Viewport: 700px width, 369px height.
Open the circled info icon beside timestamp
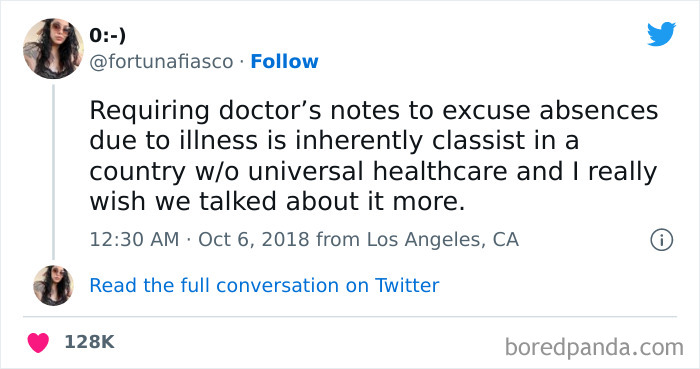[x=661, y=240]
